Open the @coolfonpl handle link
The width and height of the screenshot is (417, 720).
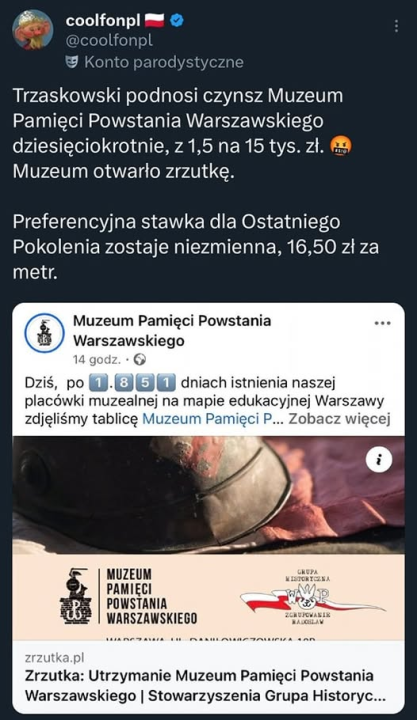coord(109,41)
